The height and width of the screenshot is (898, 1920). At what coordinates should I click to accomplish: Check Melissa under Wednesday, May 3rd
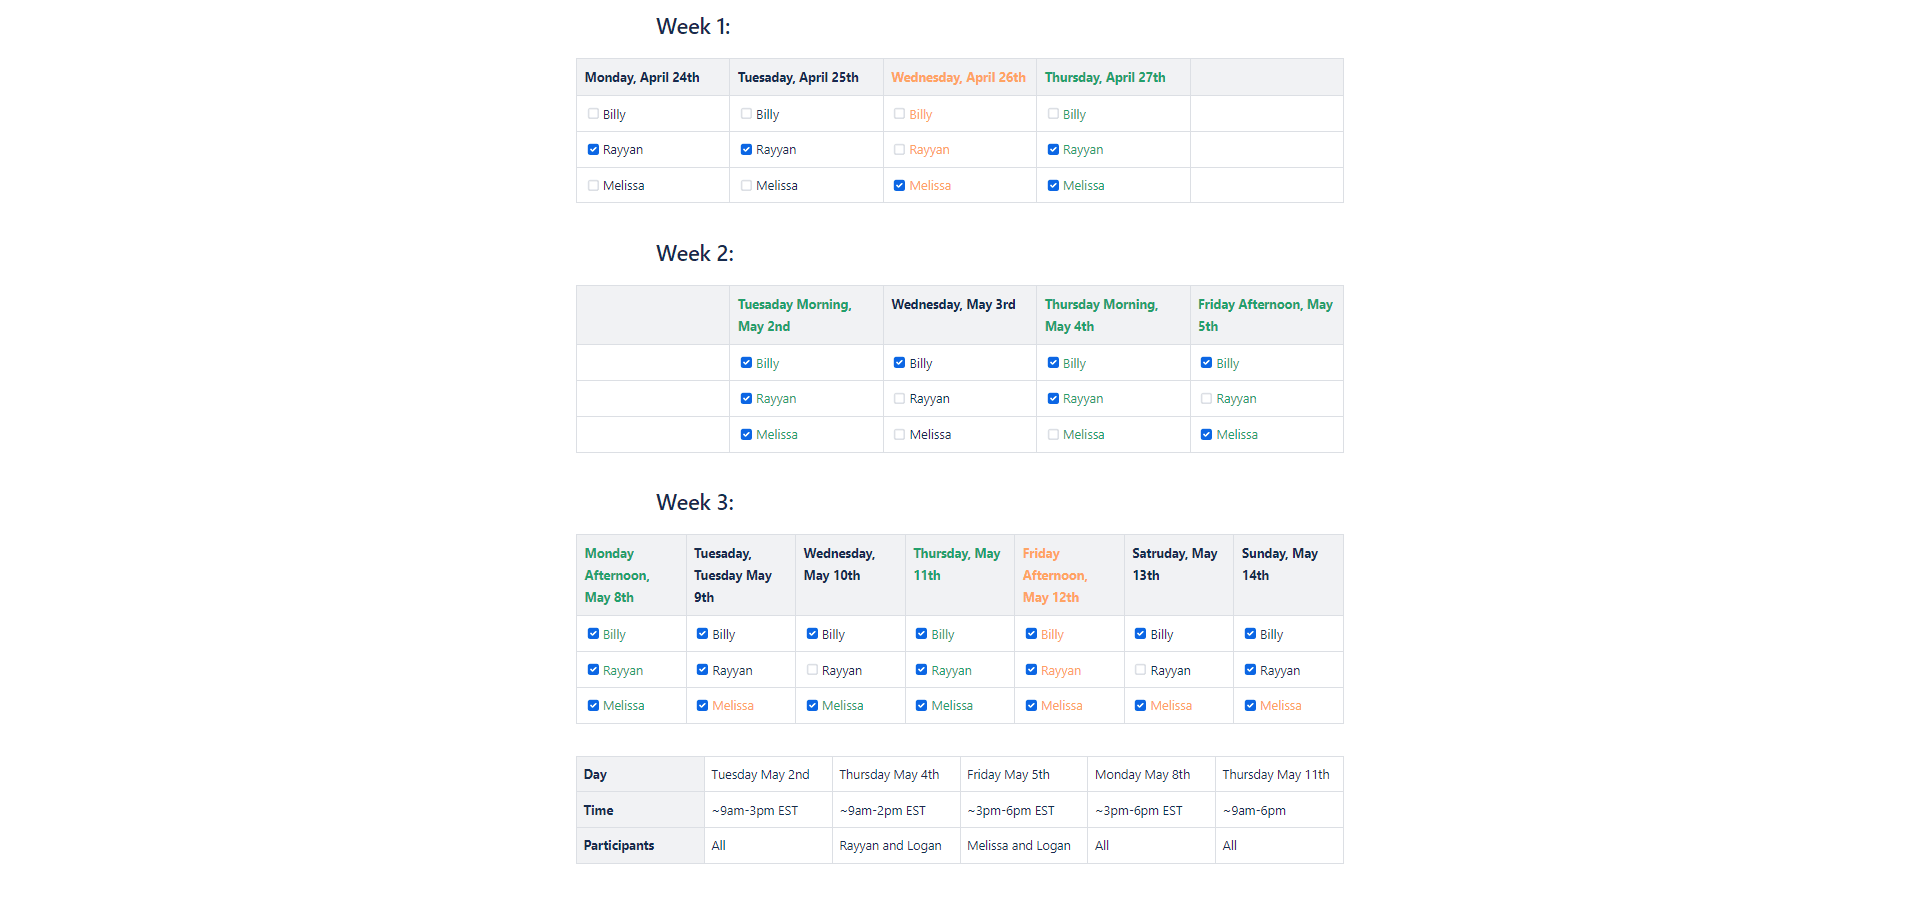(899, 434)
